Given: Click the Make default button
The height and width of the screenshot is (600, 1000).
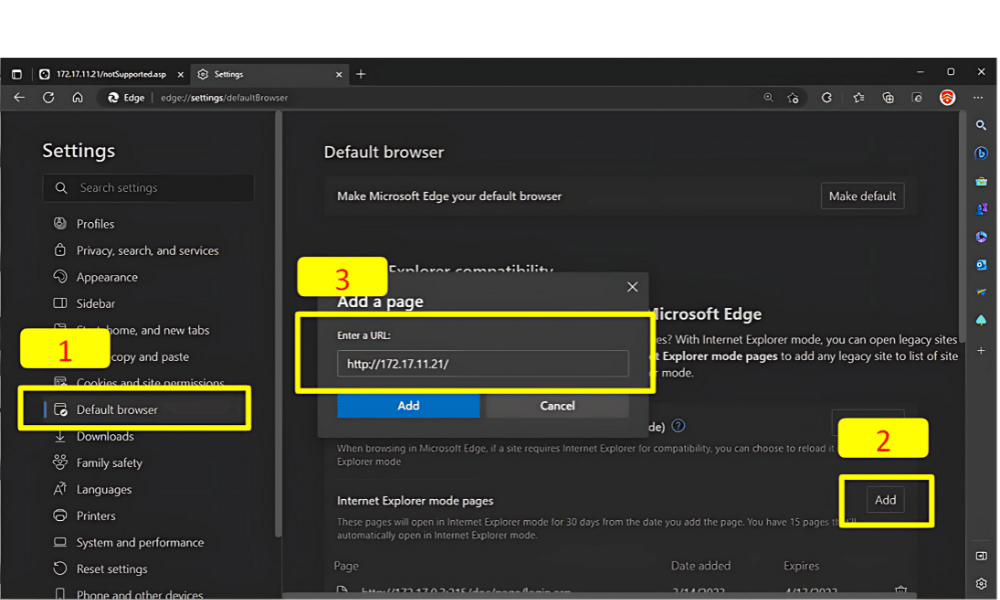Looking at the screenshot, I should pyautogui.click(x=862, y=196).
